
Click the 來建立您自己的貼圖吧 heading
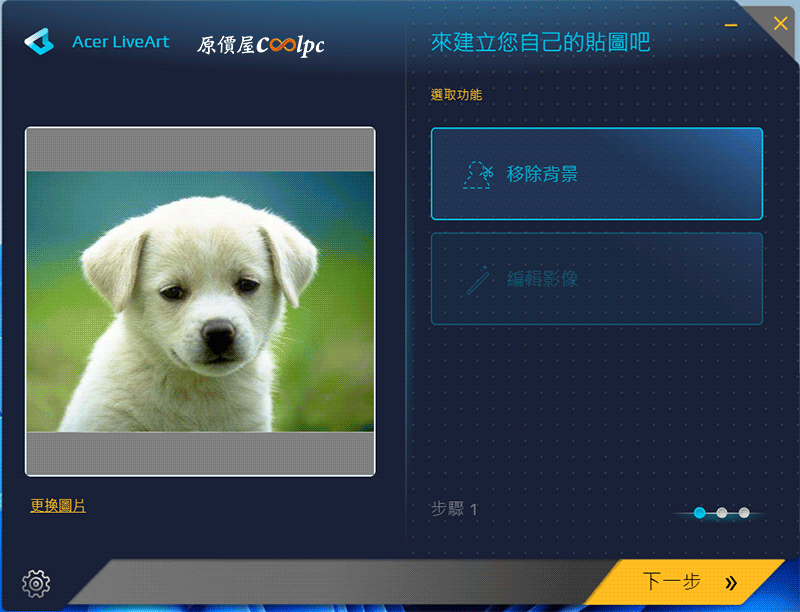pyautogui.click(x=540, y=42)
